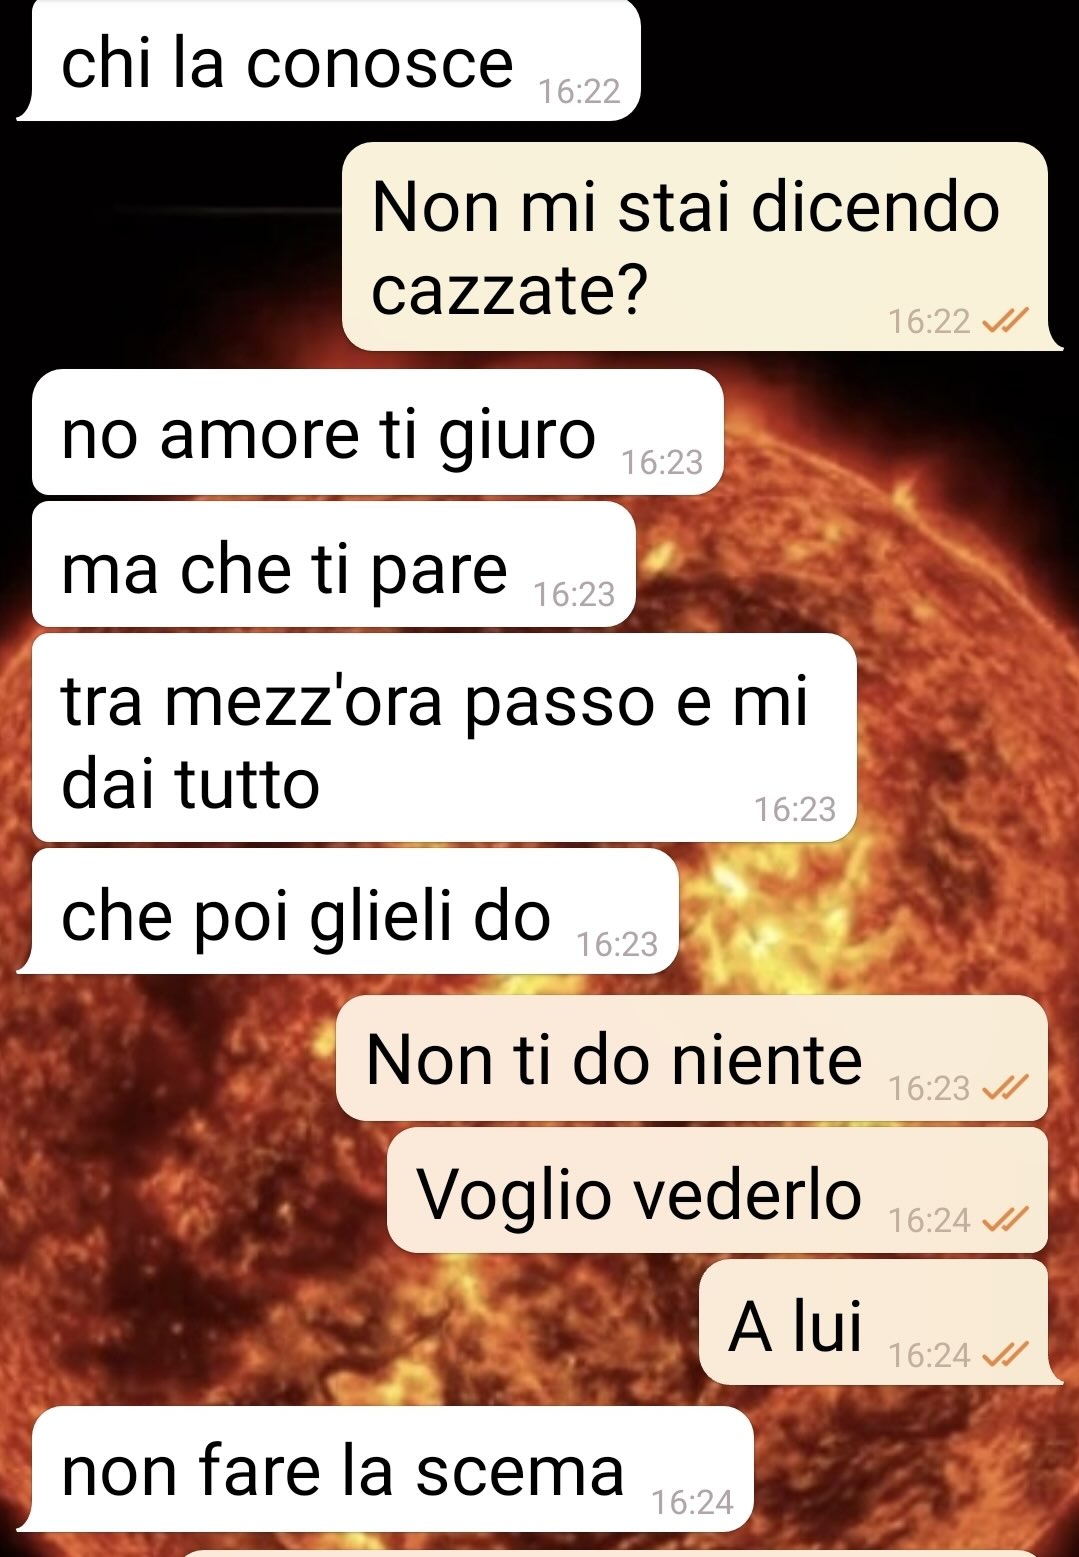Tap the double-check icon on 'Voglio vederlo'

tap(1005, 1220)
